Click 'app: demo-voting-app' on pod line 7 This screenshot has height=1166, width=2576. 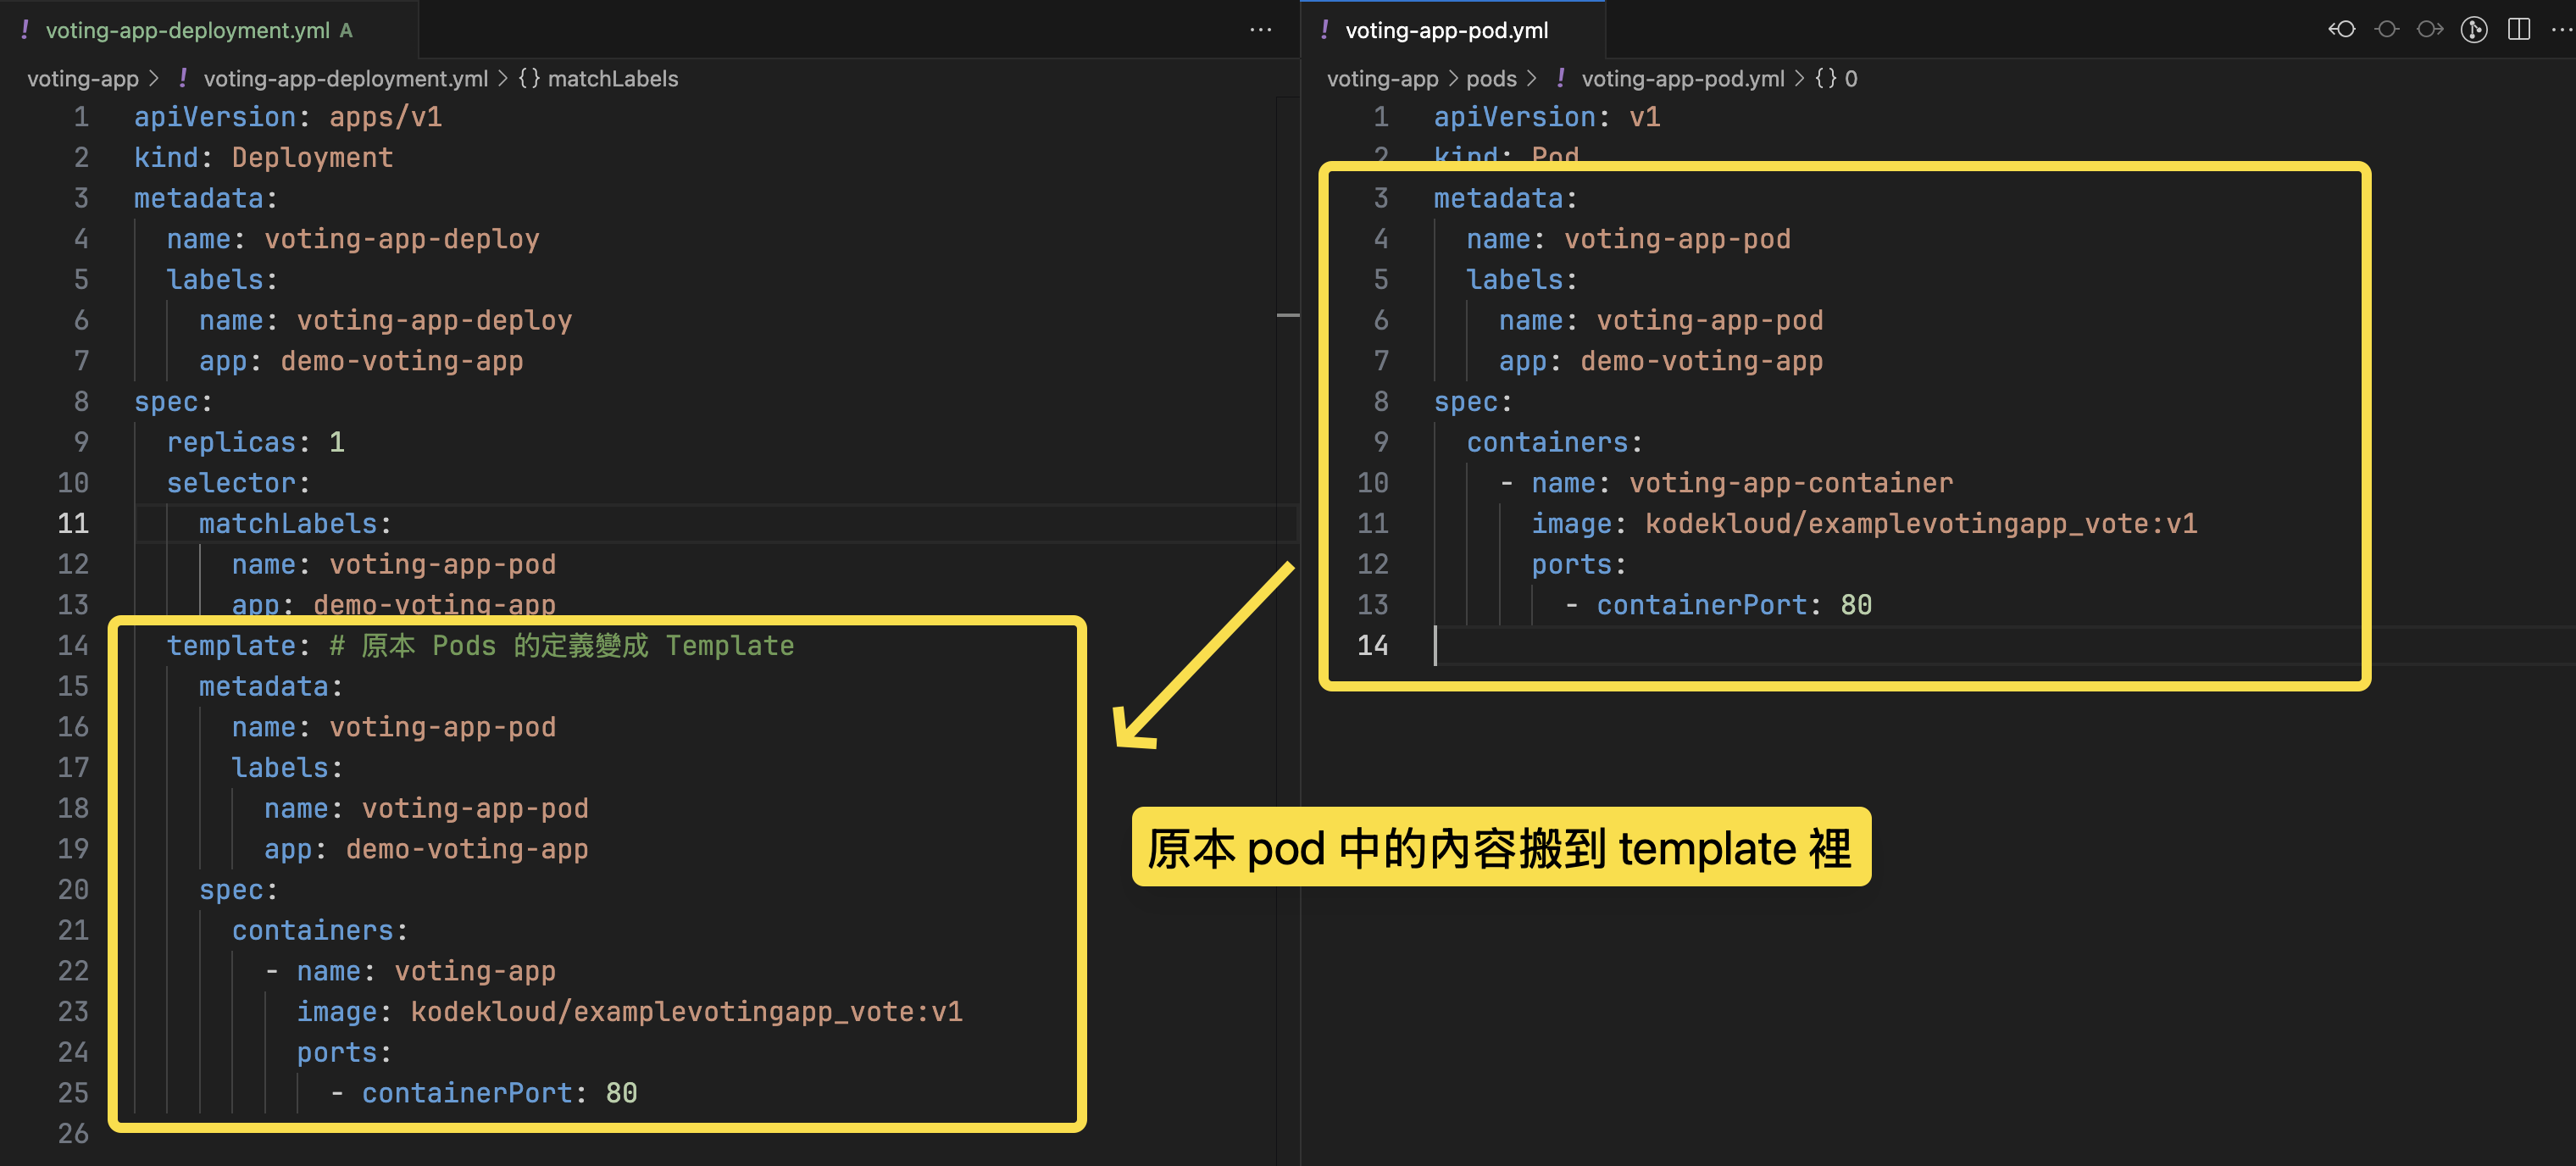pos(1661,361)
